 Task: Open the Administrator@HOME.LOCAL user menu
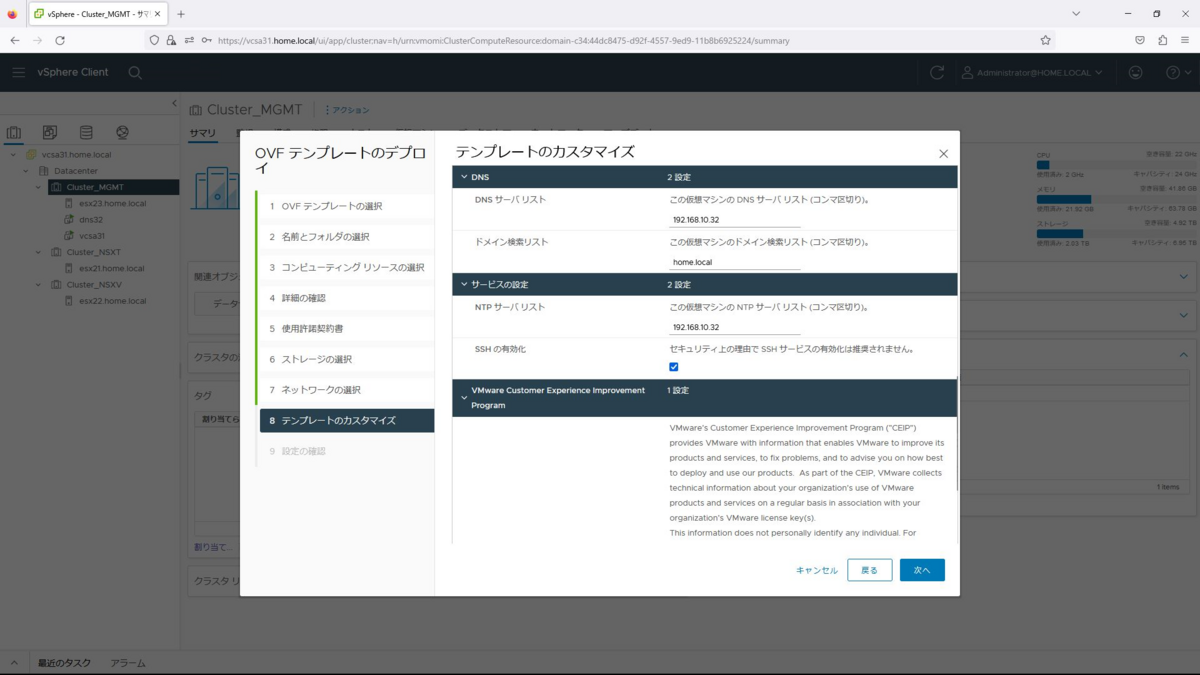[1032, 72]
